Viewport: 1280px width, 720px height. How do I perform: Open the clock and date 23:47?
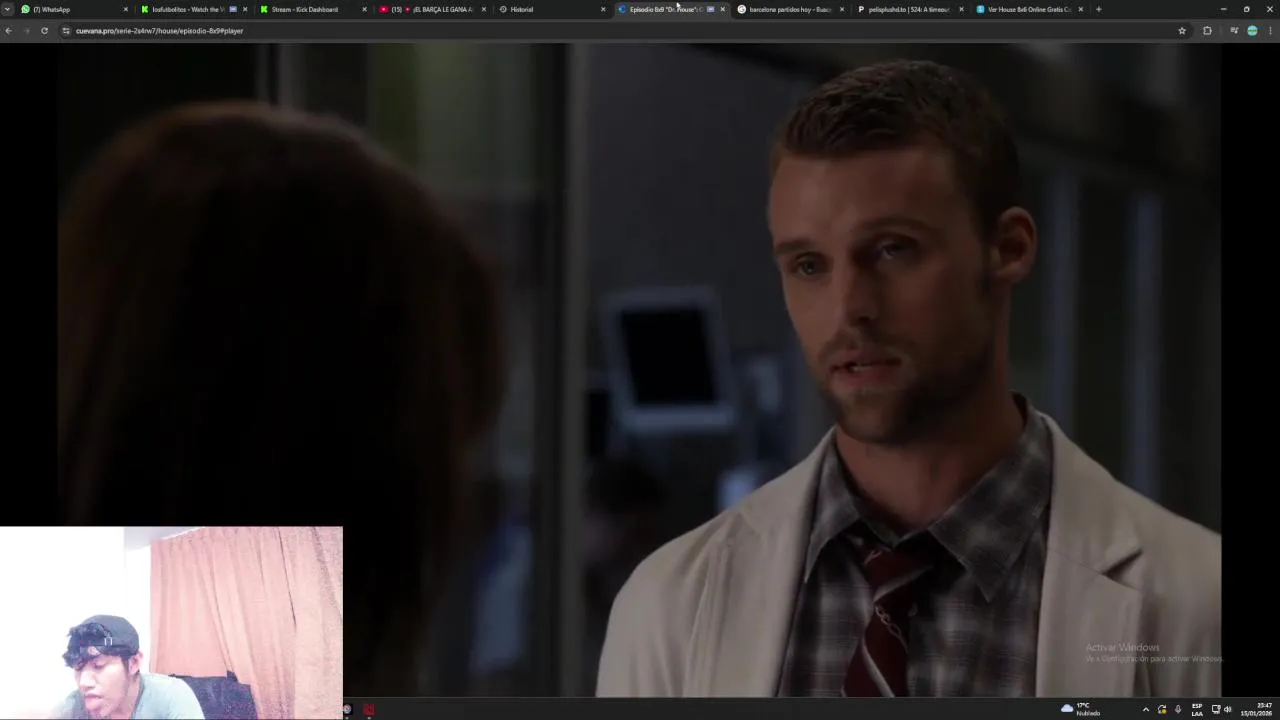pos(1258,710)
